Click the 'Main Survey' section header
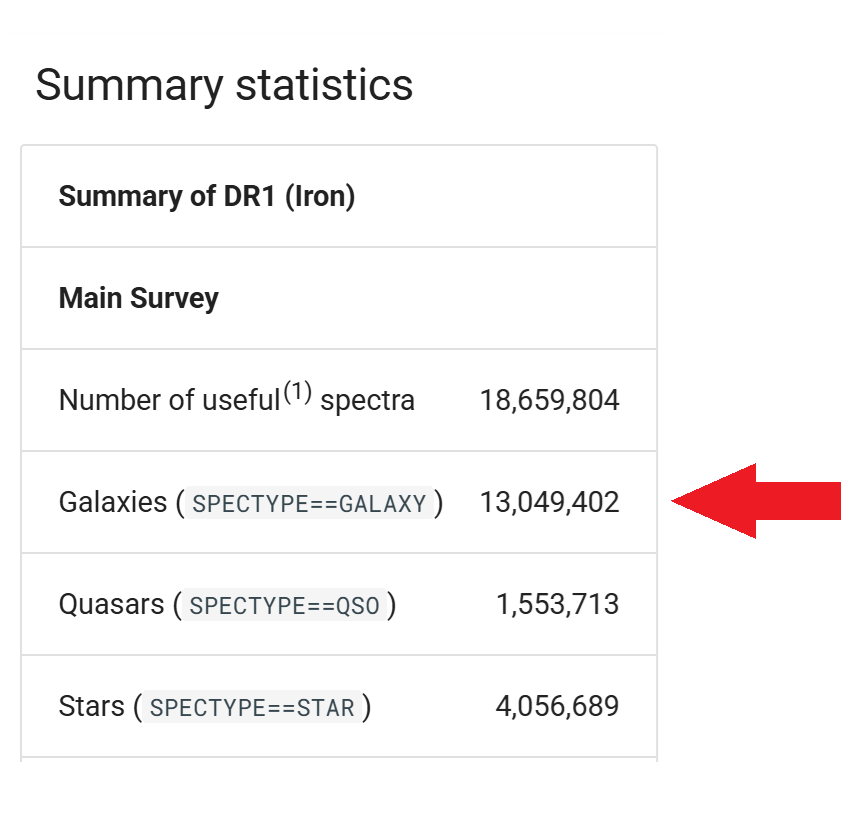 (139, 298)
